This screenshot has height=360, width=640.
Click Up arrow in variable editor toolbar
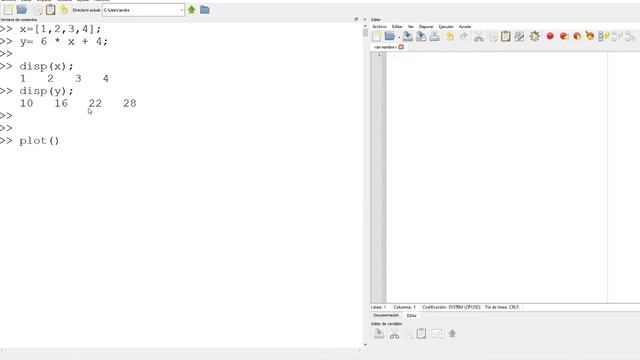coord(452,334)
